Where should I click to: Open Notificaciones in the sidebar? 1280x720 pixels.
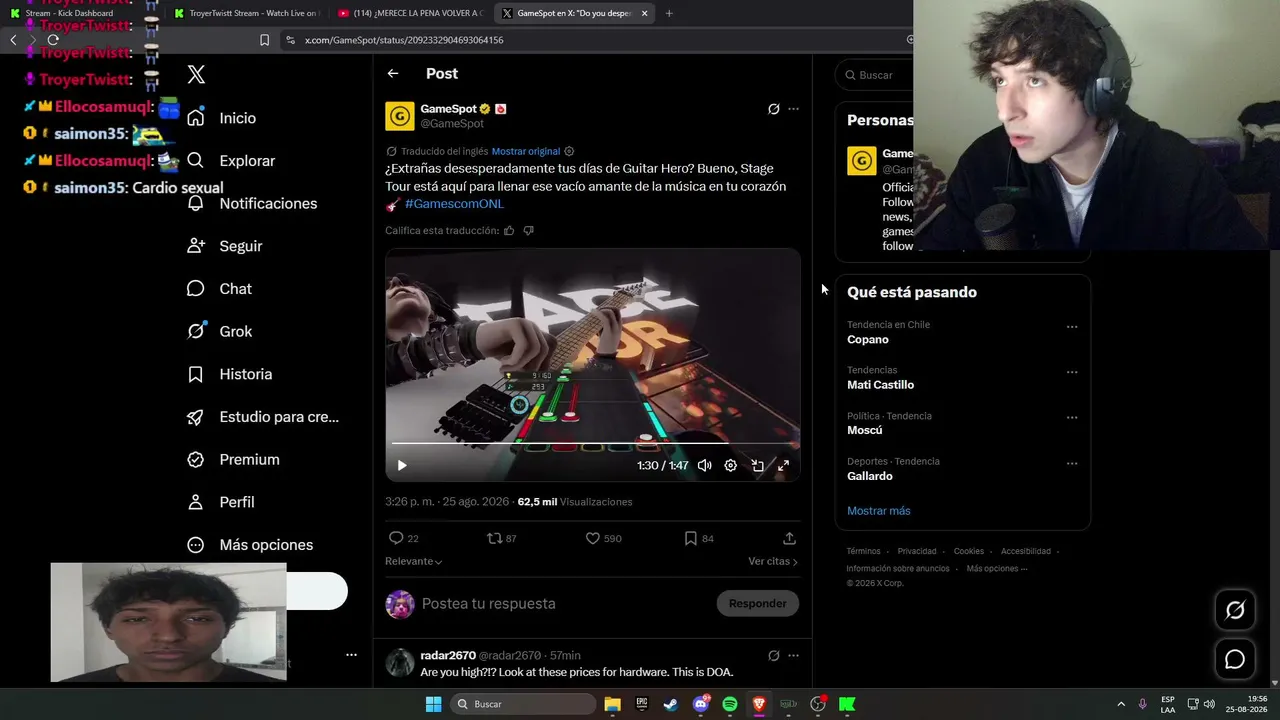(x=252, y=203)
